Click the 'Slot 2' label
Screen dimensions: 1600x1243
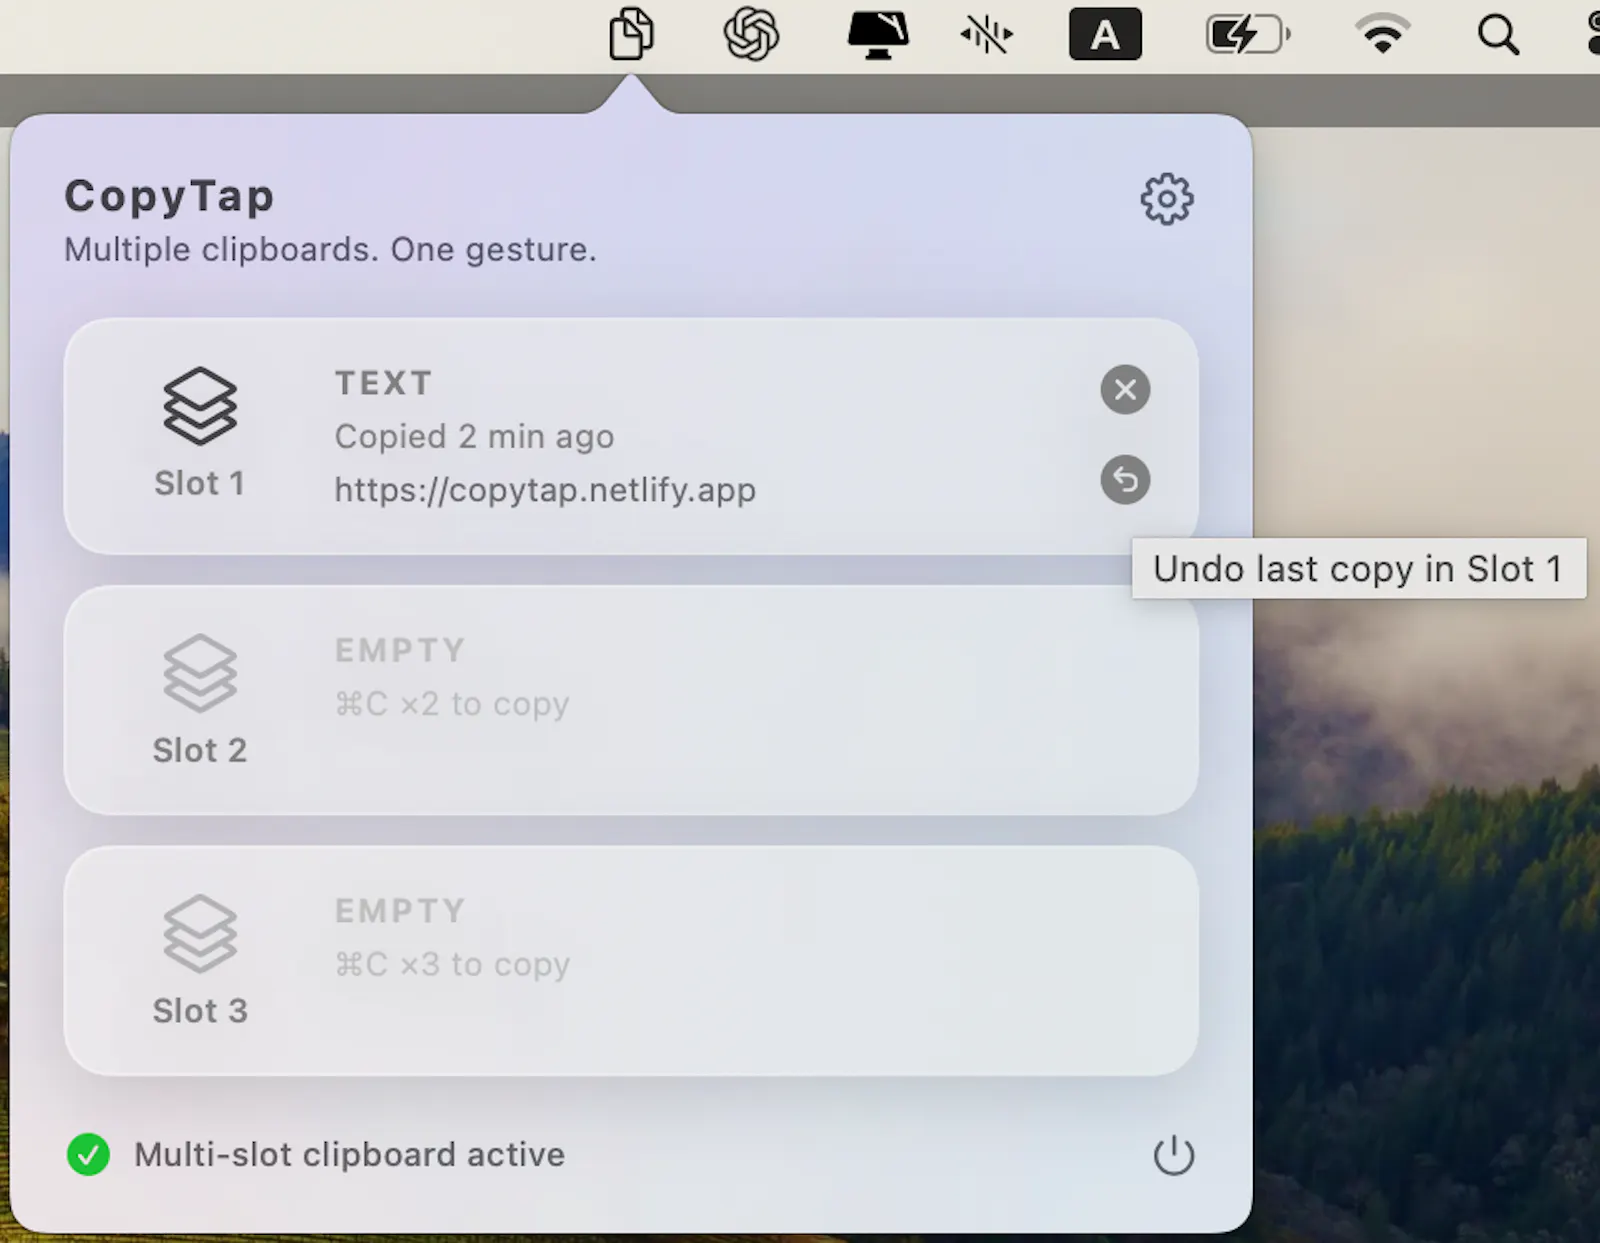[200, 750]
